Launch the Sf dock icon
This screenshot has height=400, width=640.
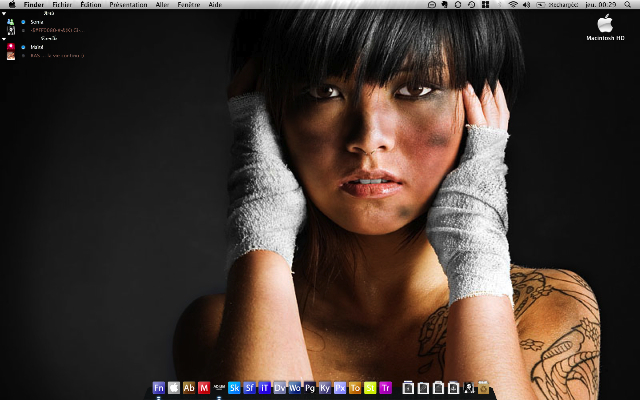point(249,387)
